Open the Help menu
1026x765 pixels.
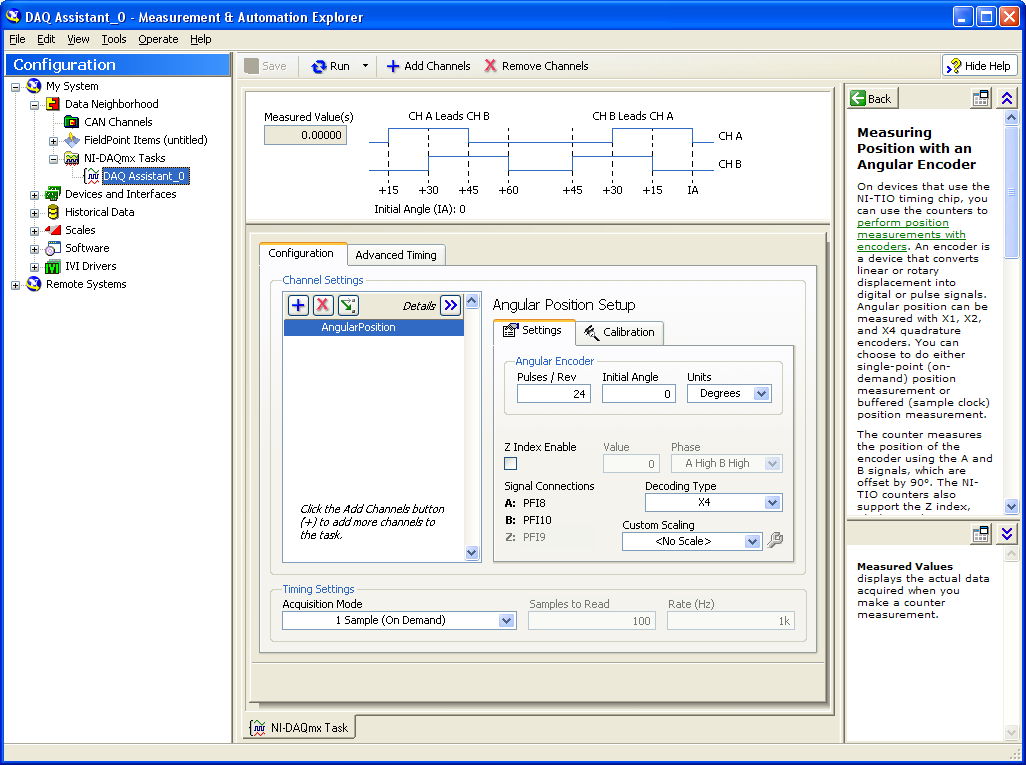coord(201,39)
